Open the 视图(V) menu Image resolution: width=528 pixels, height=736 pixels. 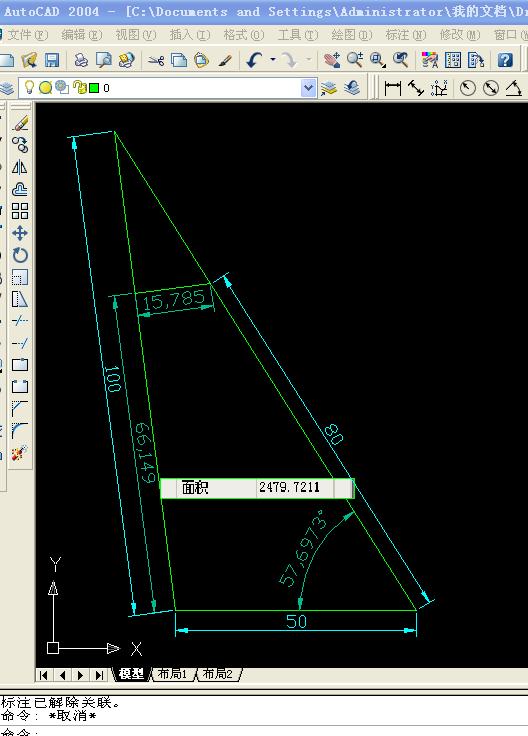(136, 35)
